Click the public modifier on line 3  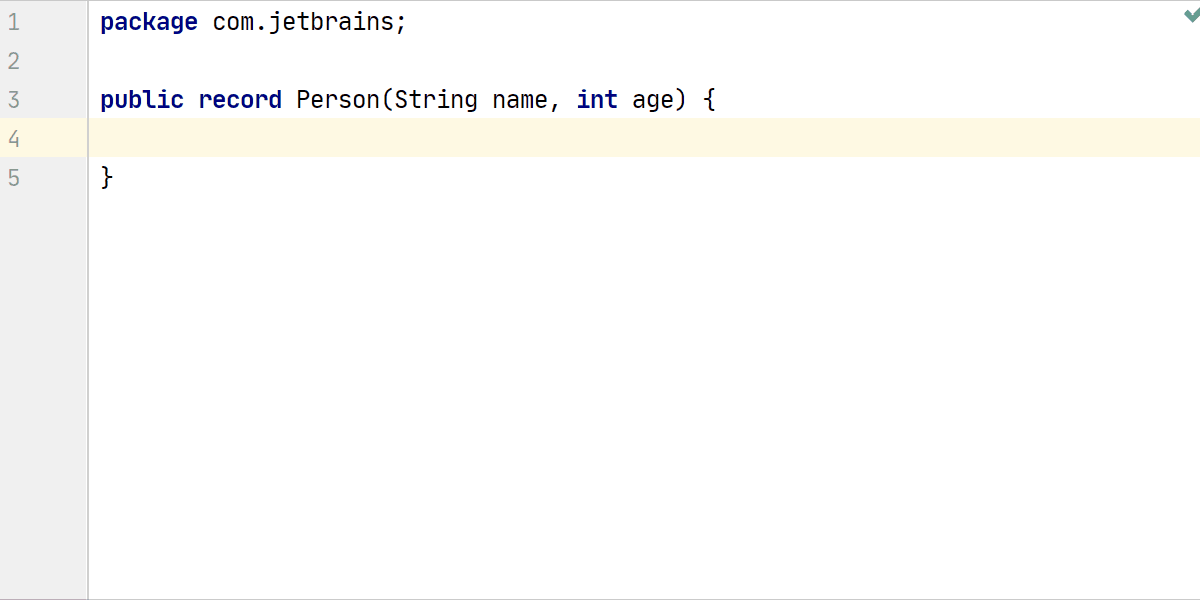[x=140, y=99]
